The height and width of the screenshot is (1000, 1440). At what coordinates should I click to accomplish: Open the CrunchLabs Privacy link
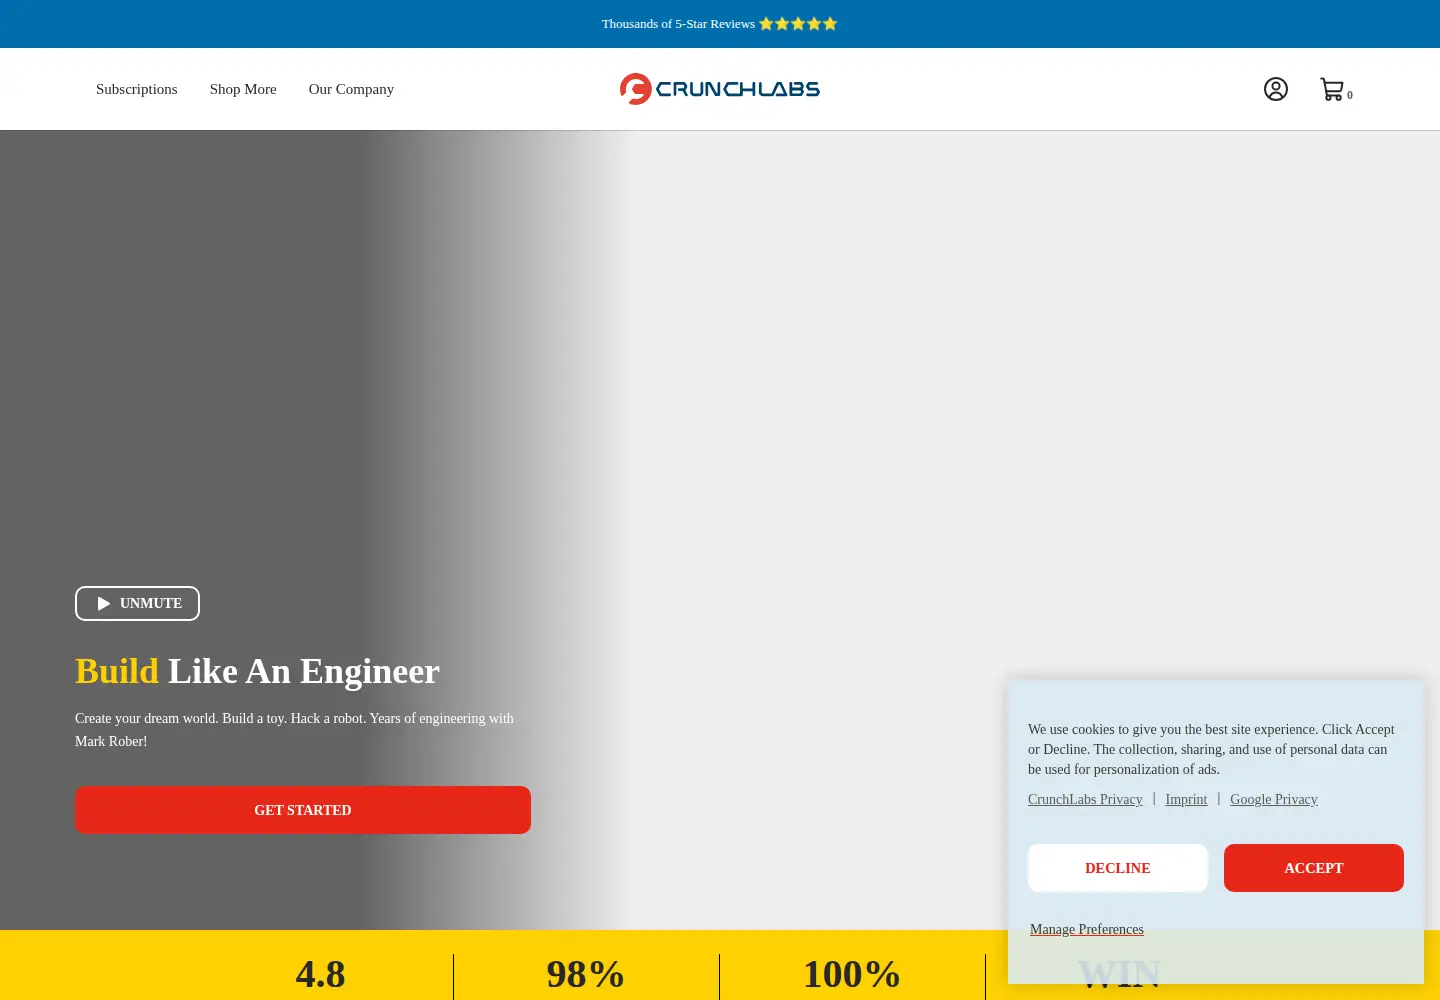pyautogui.click(x=1085, y=799)
